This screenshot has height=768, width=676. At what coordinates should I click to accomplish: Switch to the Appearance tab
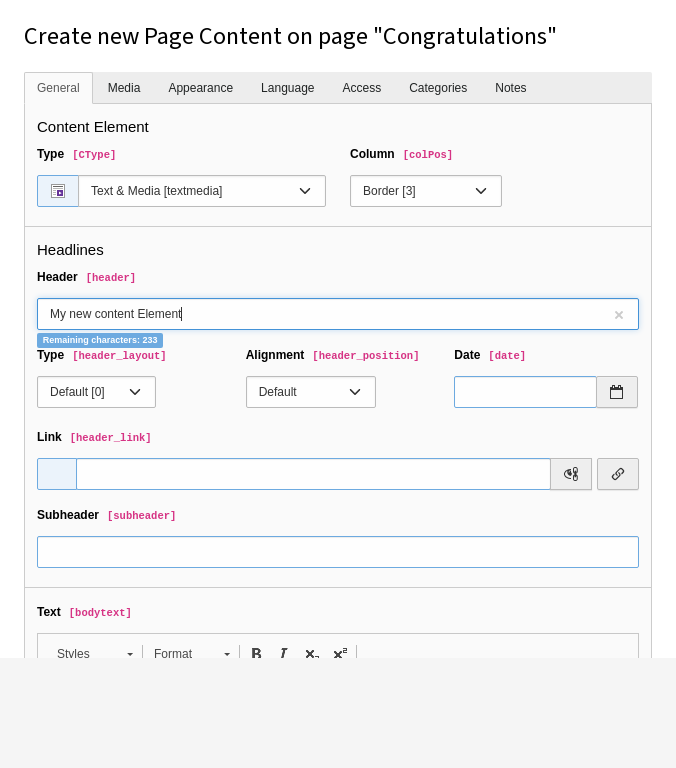click(200, 88)
